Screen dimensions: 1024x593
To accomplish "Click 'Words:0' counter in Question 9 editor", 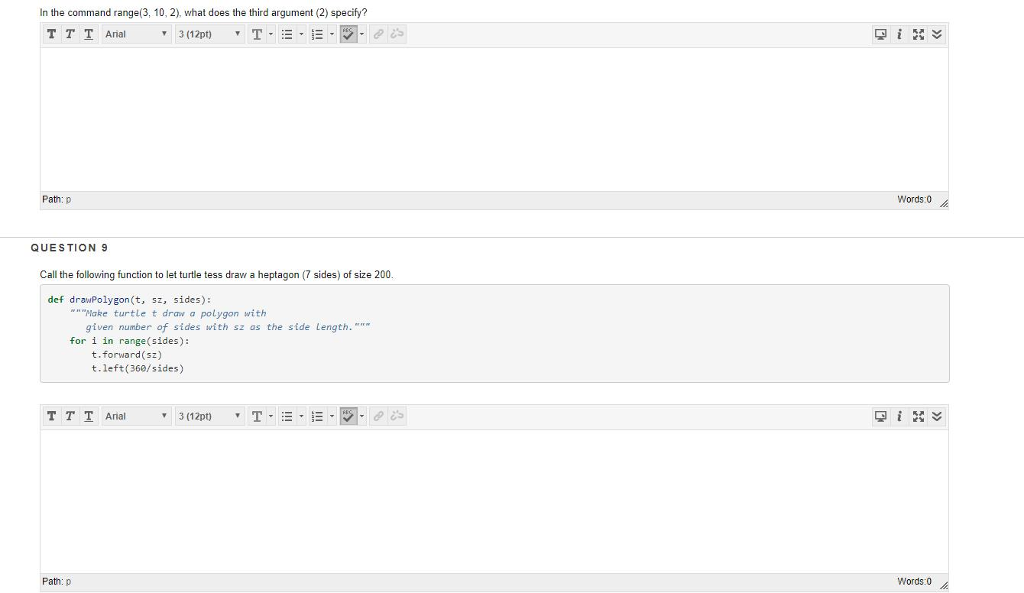I will click(914, 581).
